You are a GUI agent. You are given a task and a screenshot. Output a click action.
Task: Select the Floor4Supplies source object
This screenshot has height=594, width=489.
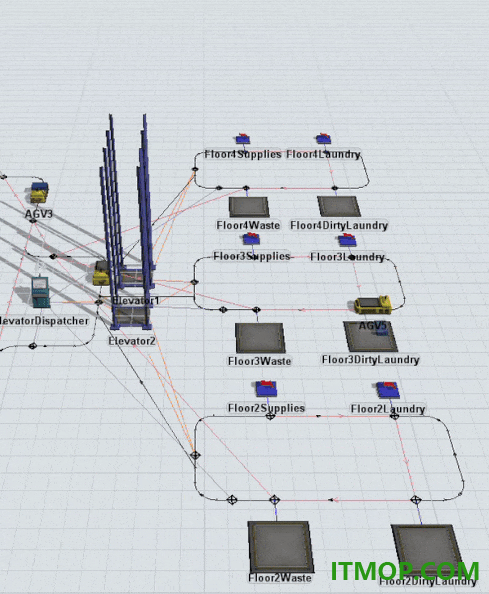click(x=243, y=139)
